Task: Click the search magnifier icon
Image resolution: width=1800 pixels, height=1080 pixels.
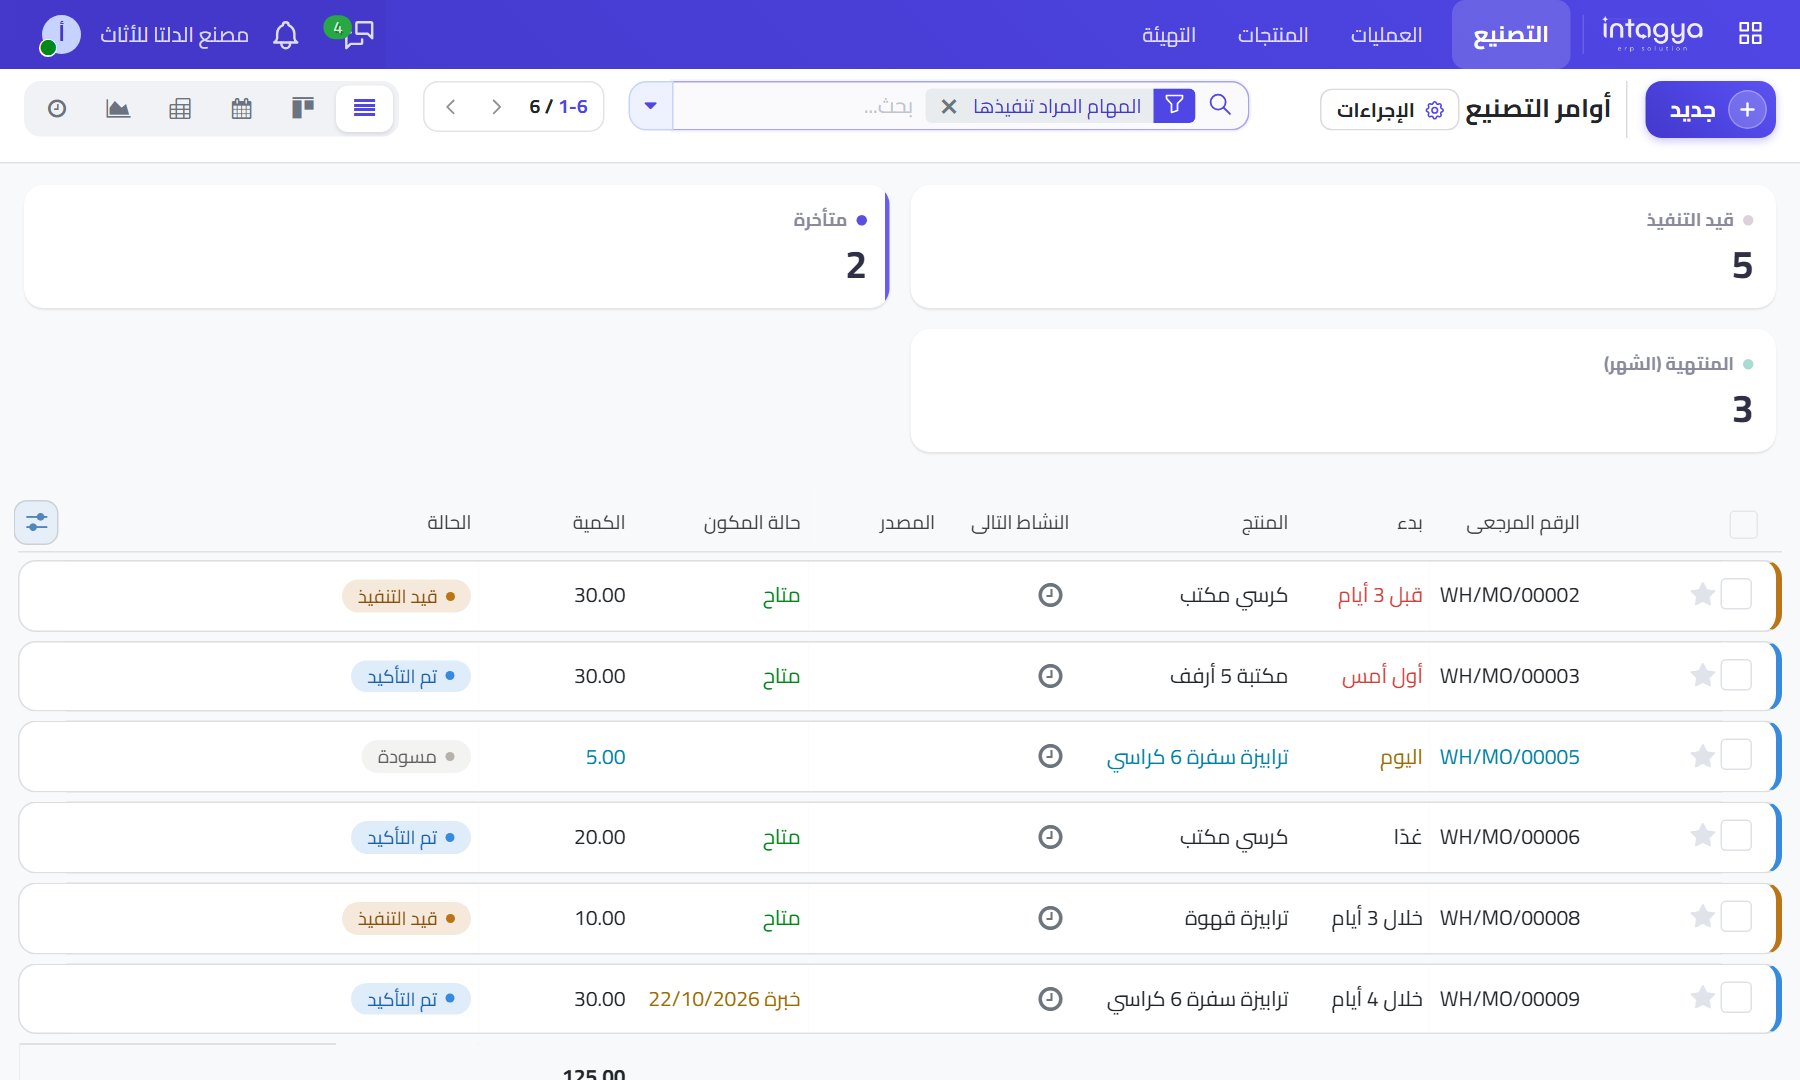Action: click(1220, 105)
